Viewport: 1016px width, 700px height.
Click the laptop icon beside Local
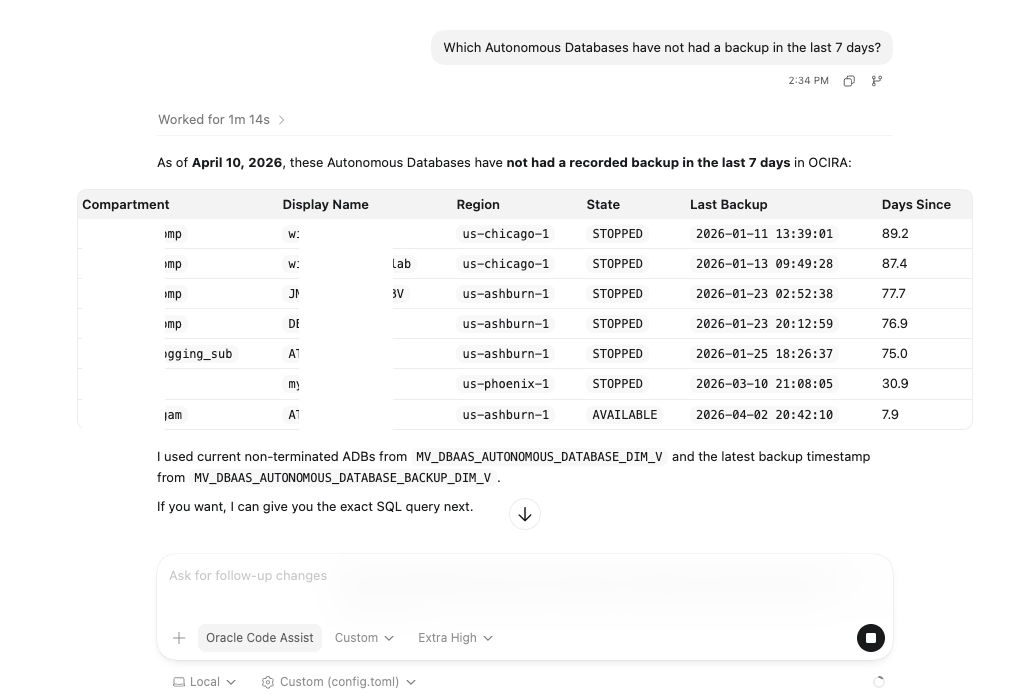coord(178,682)
